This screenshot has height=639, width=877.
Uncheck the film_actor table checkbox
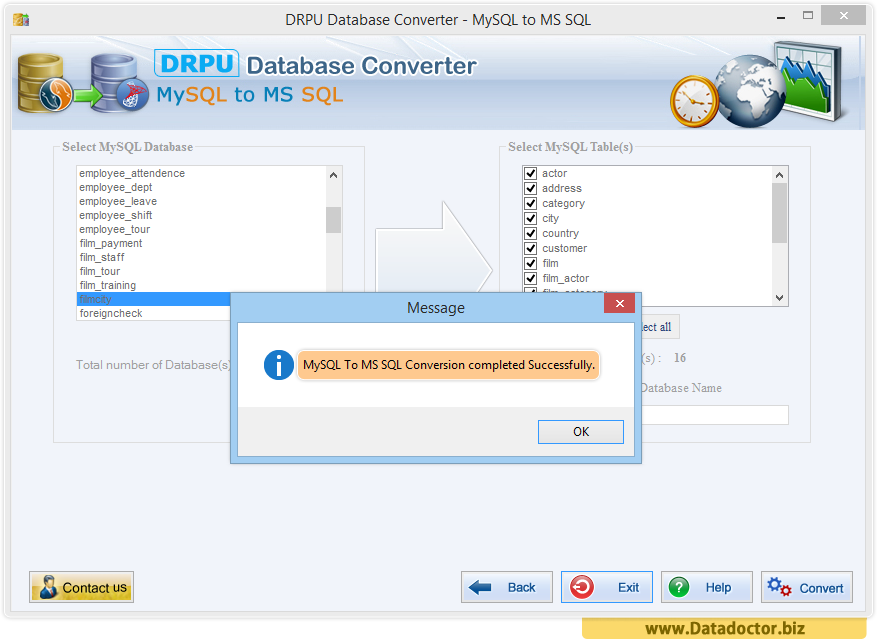531,278
